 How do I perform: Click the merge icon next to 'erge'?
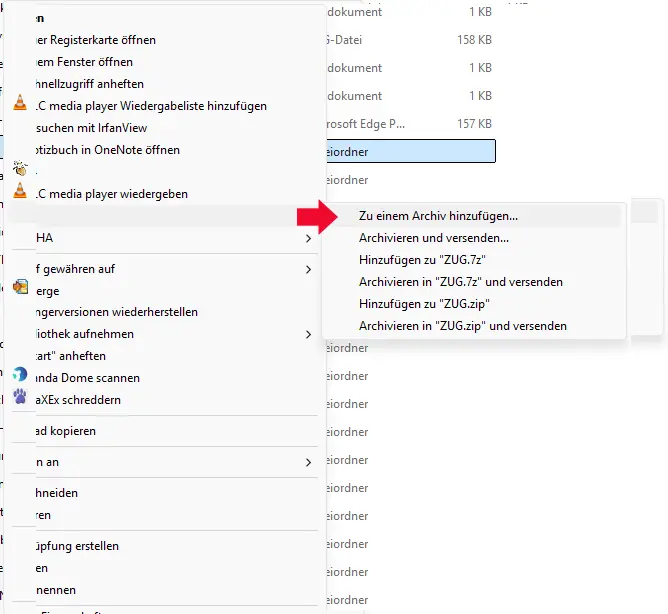(20, 287)
